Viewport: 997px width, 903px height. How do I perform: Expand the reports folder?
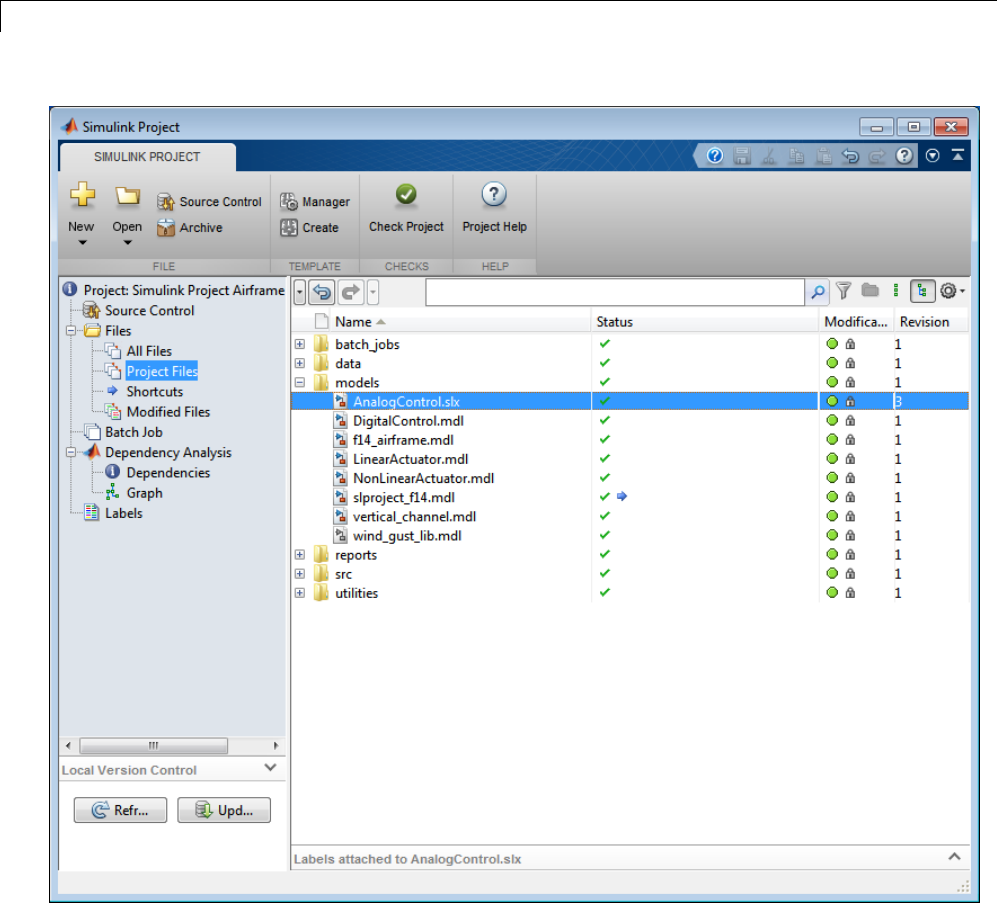tap(300, 555)
